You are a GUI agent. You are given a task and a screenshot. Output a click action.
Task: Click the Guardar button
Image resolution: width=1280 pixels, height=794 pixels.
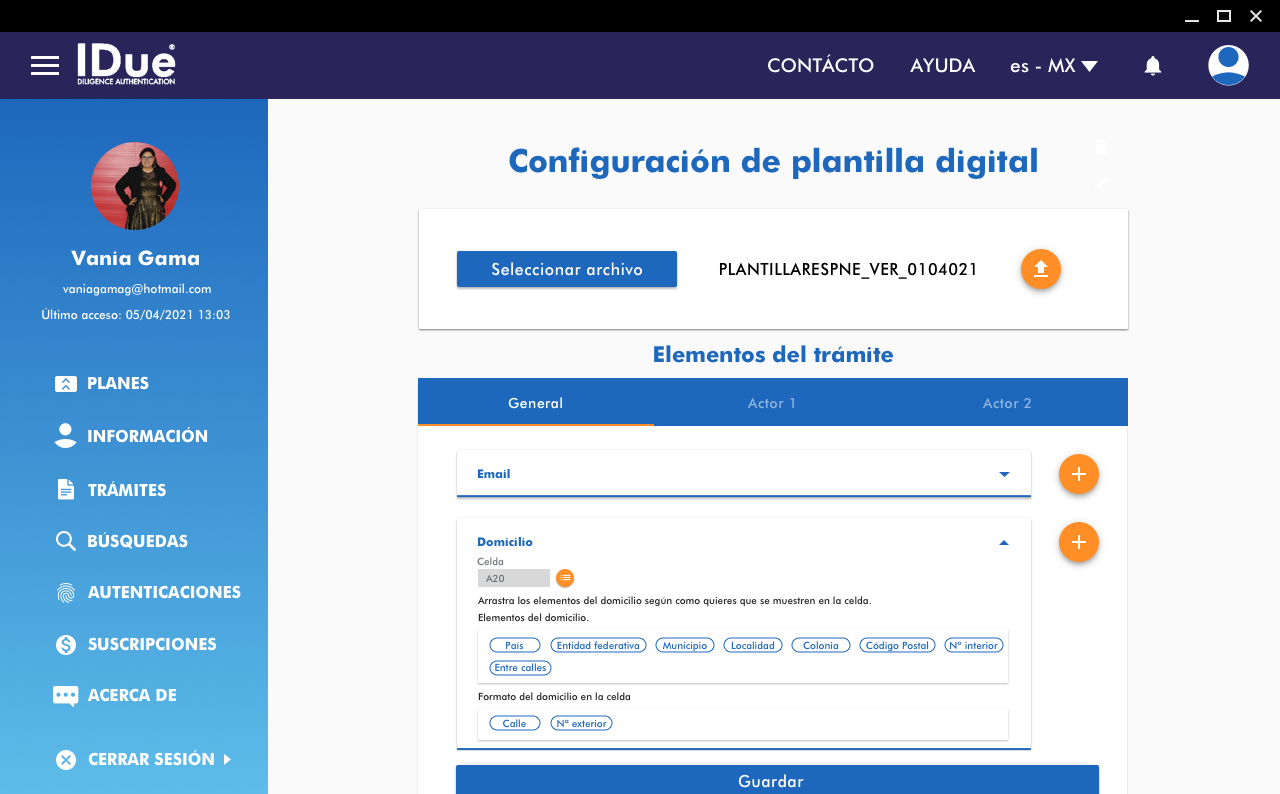pyautogui.click(x=777, y=780)
